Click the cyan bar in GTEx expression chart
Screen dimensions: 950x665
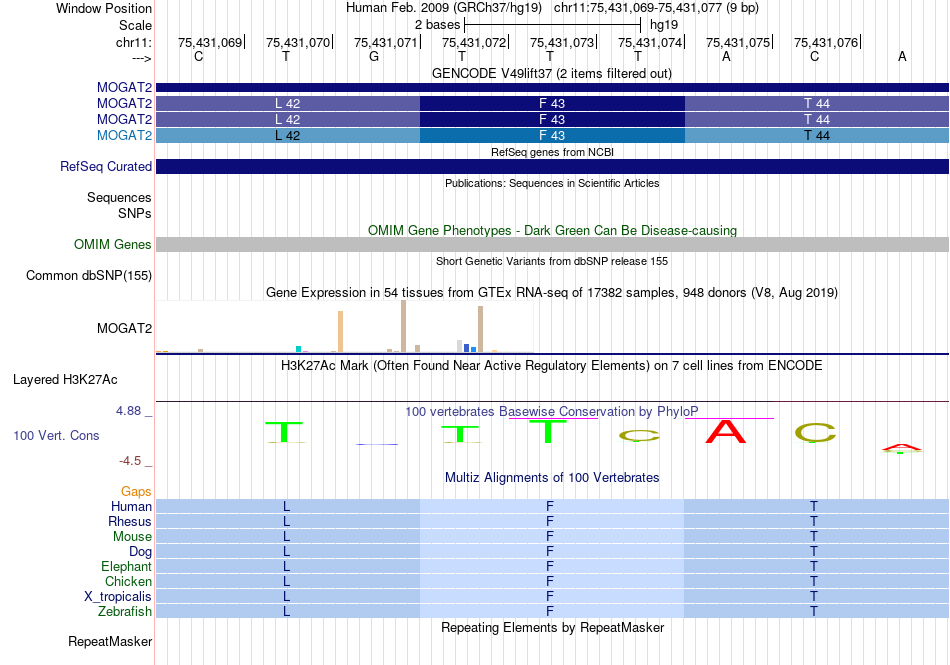click(298, 349)
